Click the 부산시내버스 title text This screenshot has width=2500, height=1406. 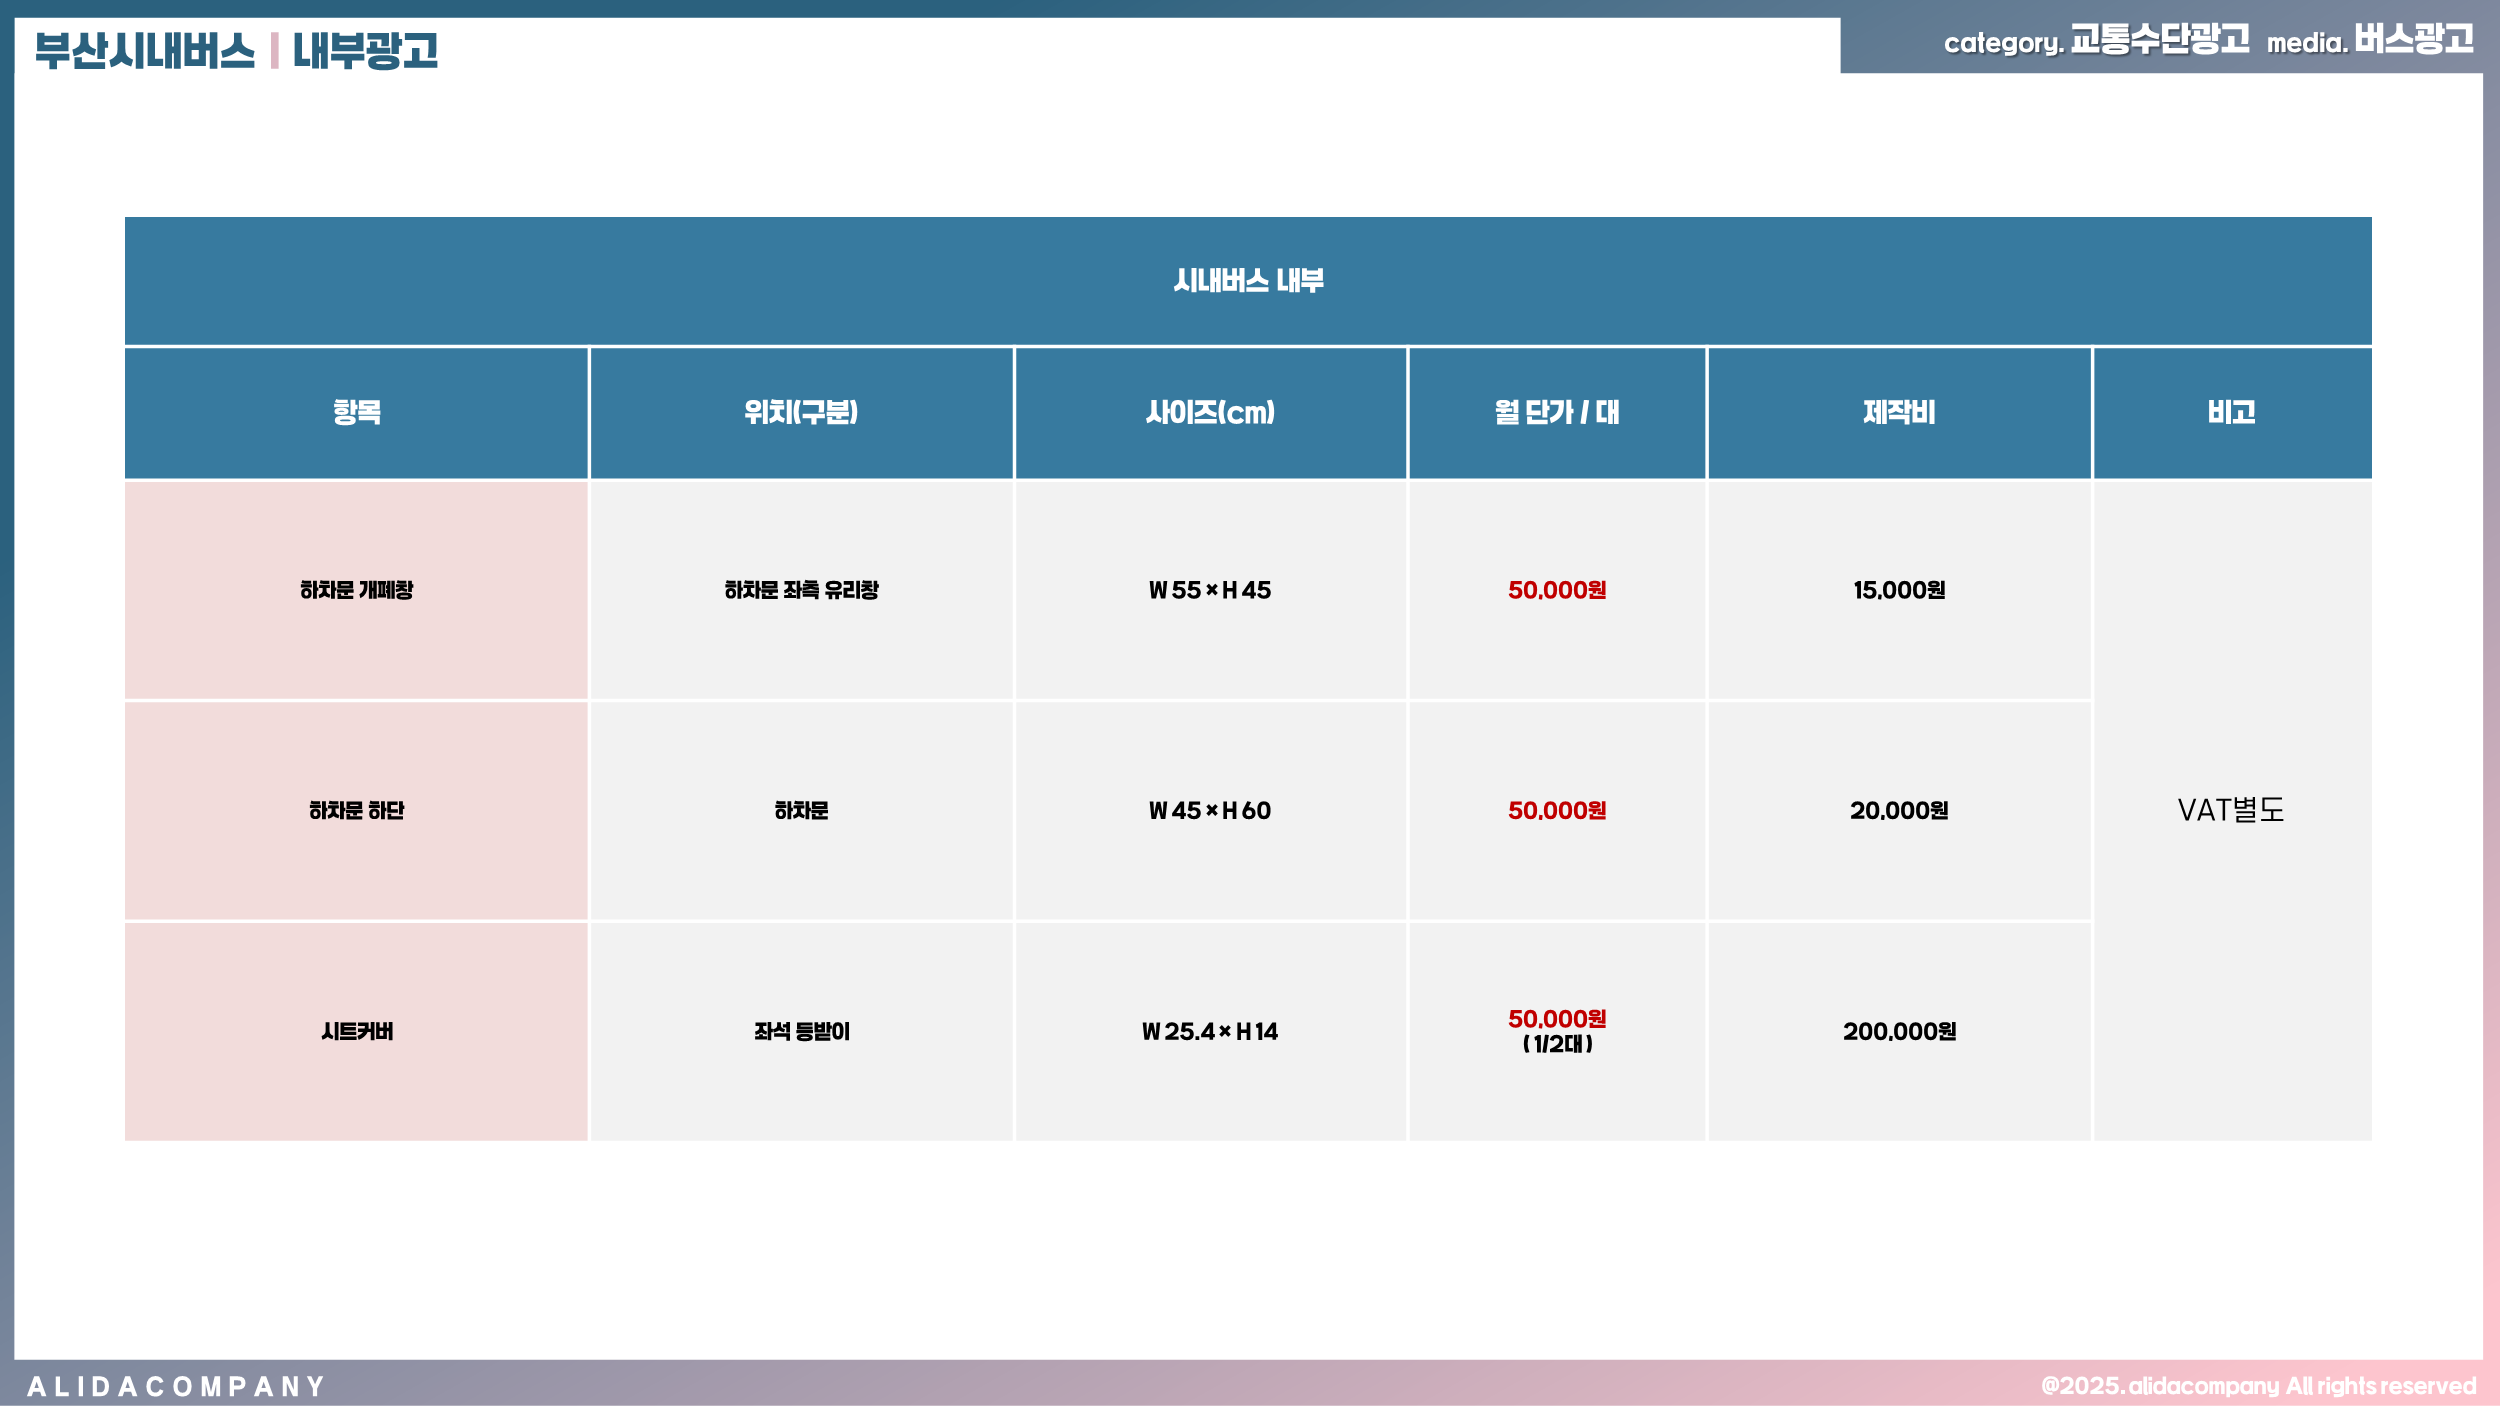point(145,50)
